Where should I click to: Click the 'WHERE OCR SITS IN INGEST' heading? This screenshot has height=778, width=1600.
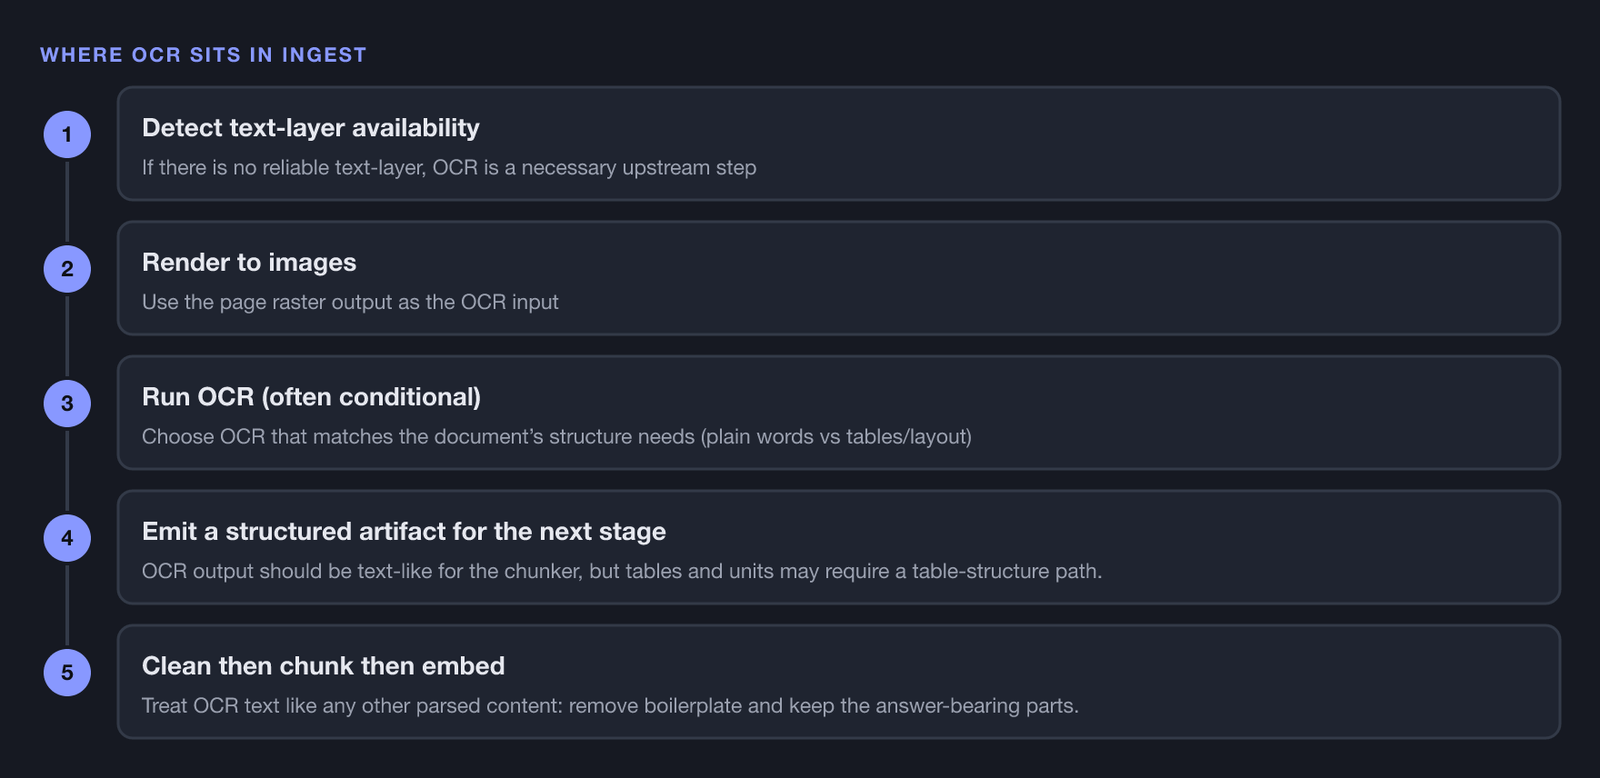pyautogui.click(x=203, y=55)
